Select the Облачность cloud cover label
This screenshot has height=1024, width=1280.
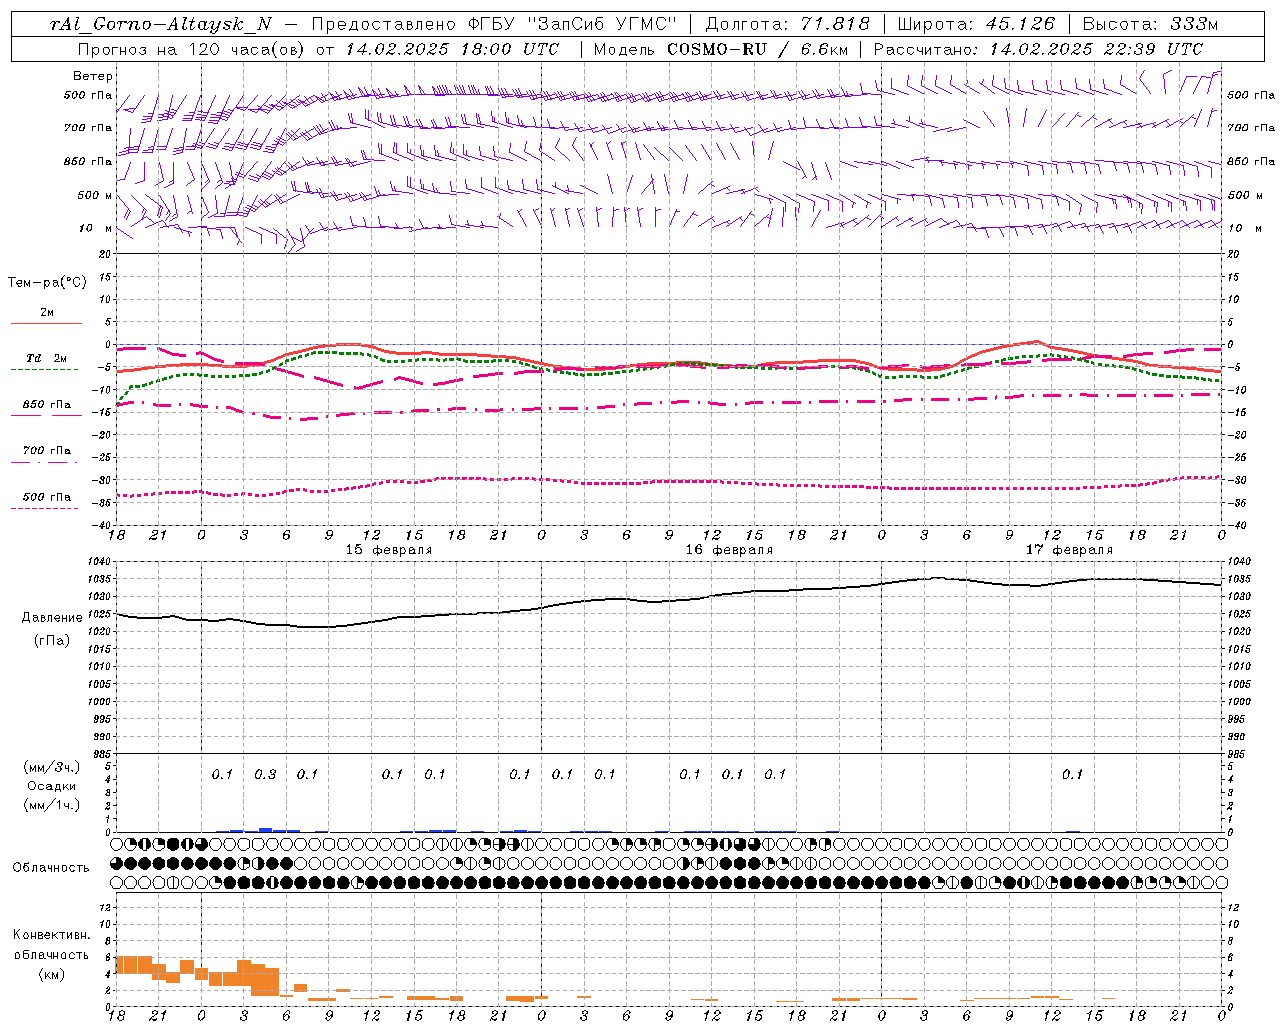(51, 867)
